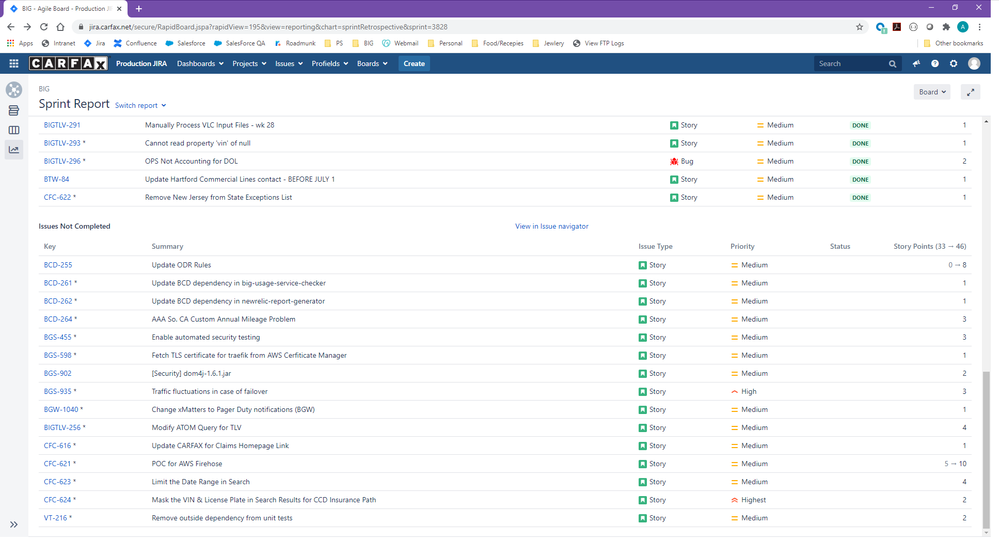The image size is (999, 542).
Task: Open the Profields dropdown menu
Action: tap(329, 64)
